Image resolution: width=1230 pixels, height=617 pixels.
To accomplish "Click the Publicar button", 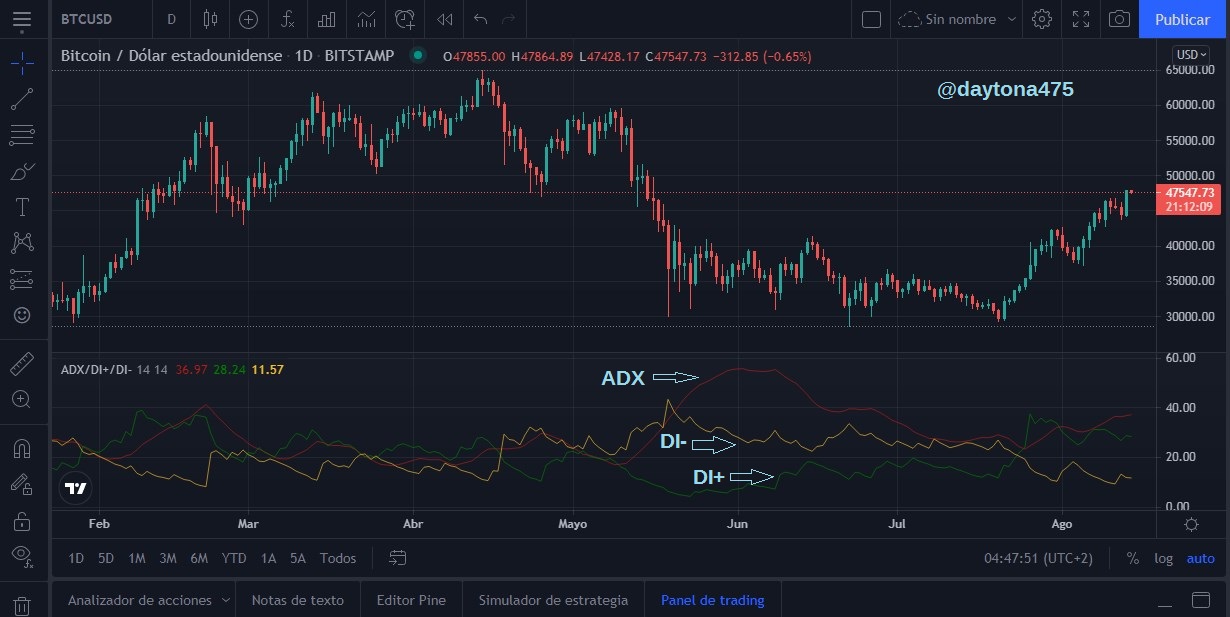I will 1182,19.
